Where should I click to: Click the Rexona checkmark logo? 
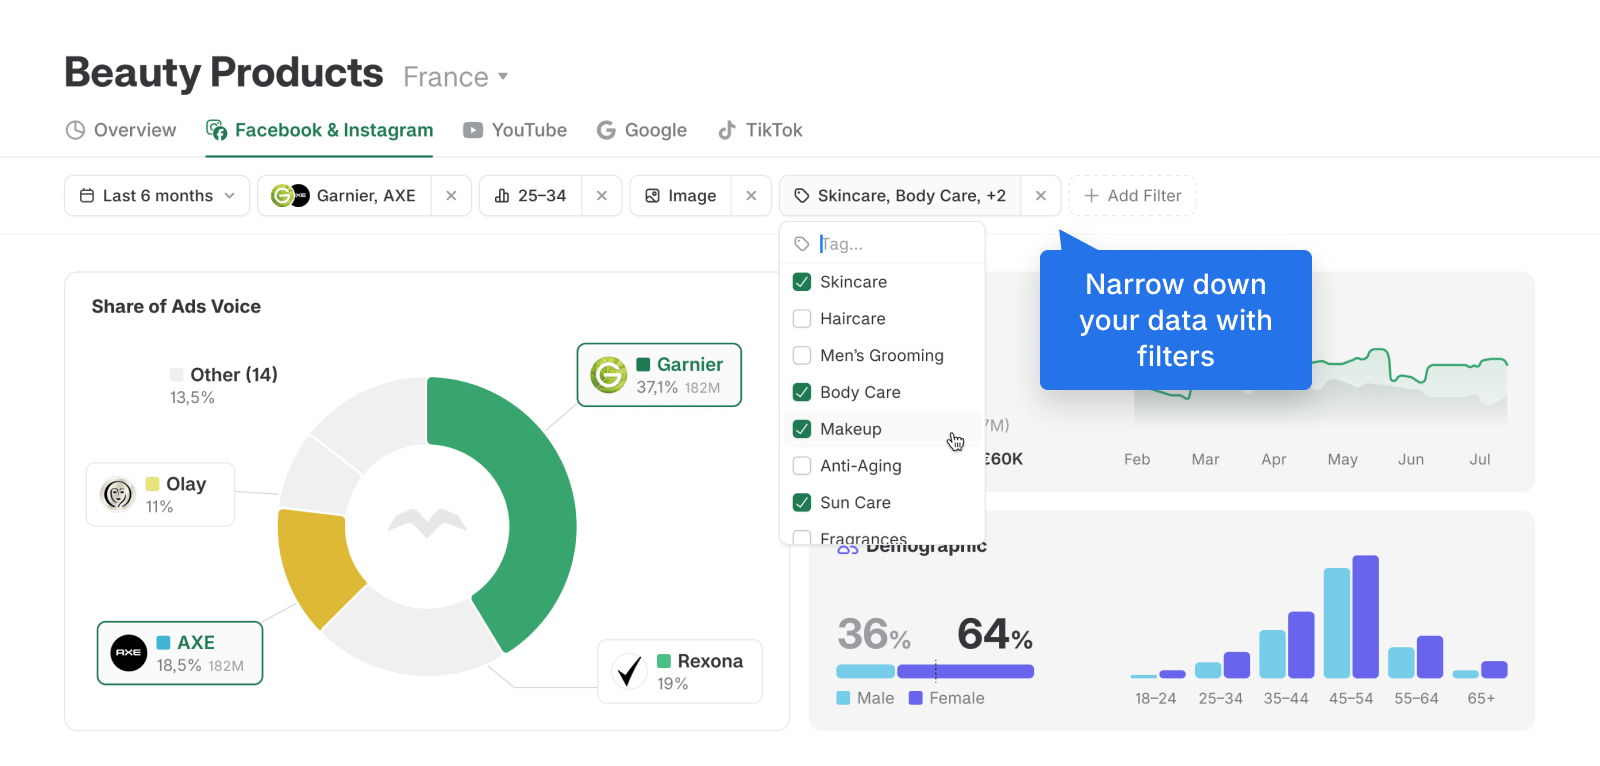629,671
